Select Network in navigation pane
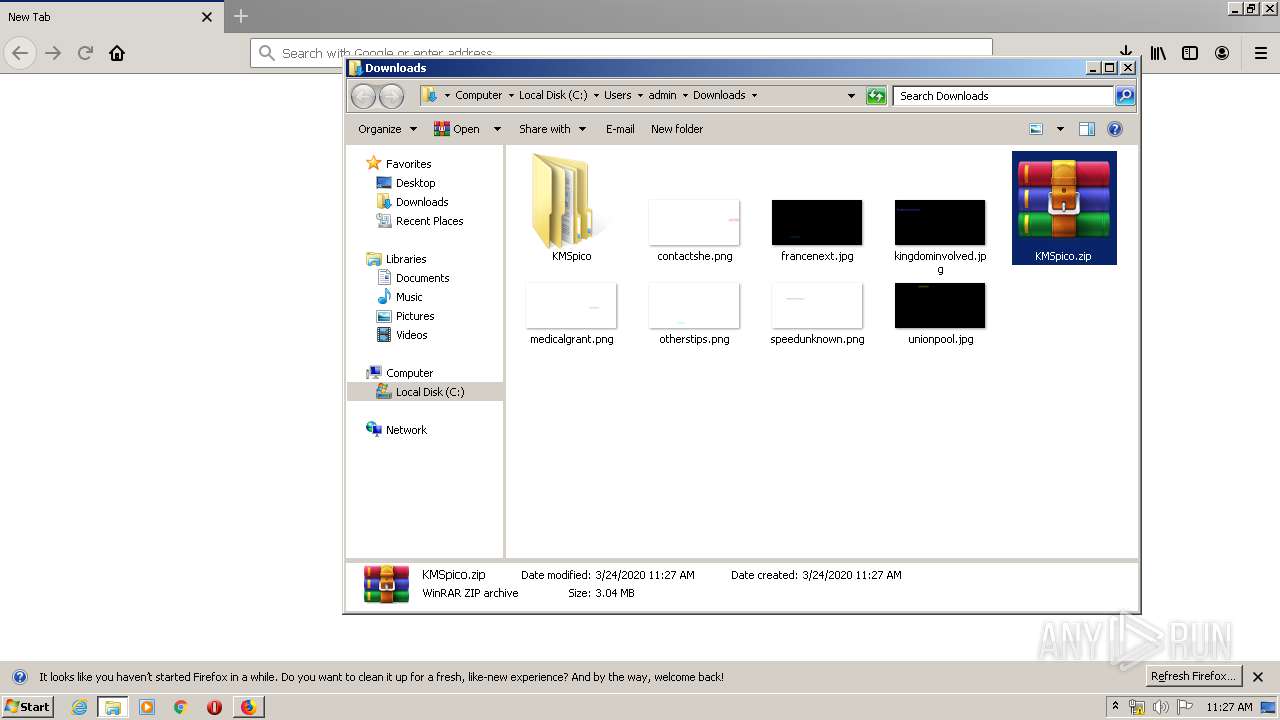1280x720 pixels. tap(397, 430)
